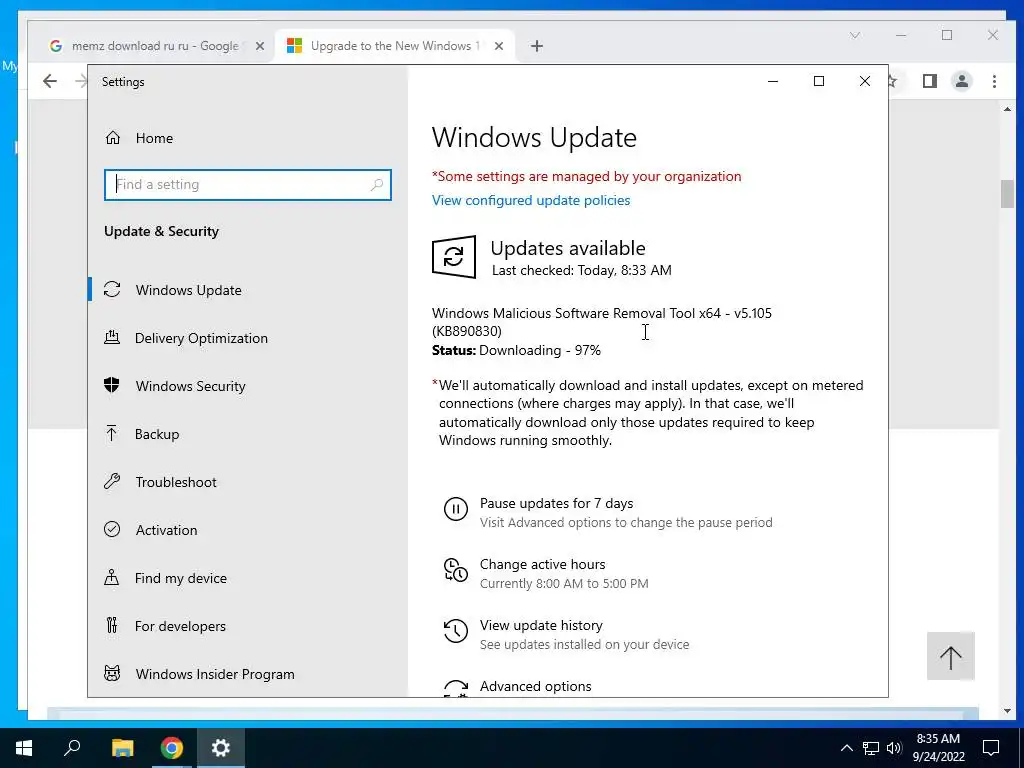Click the Delivery Optimization icon
The width and height of the screenshot is (1024, 768).
112,338
